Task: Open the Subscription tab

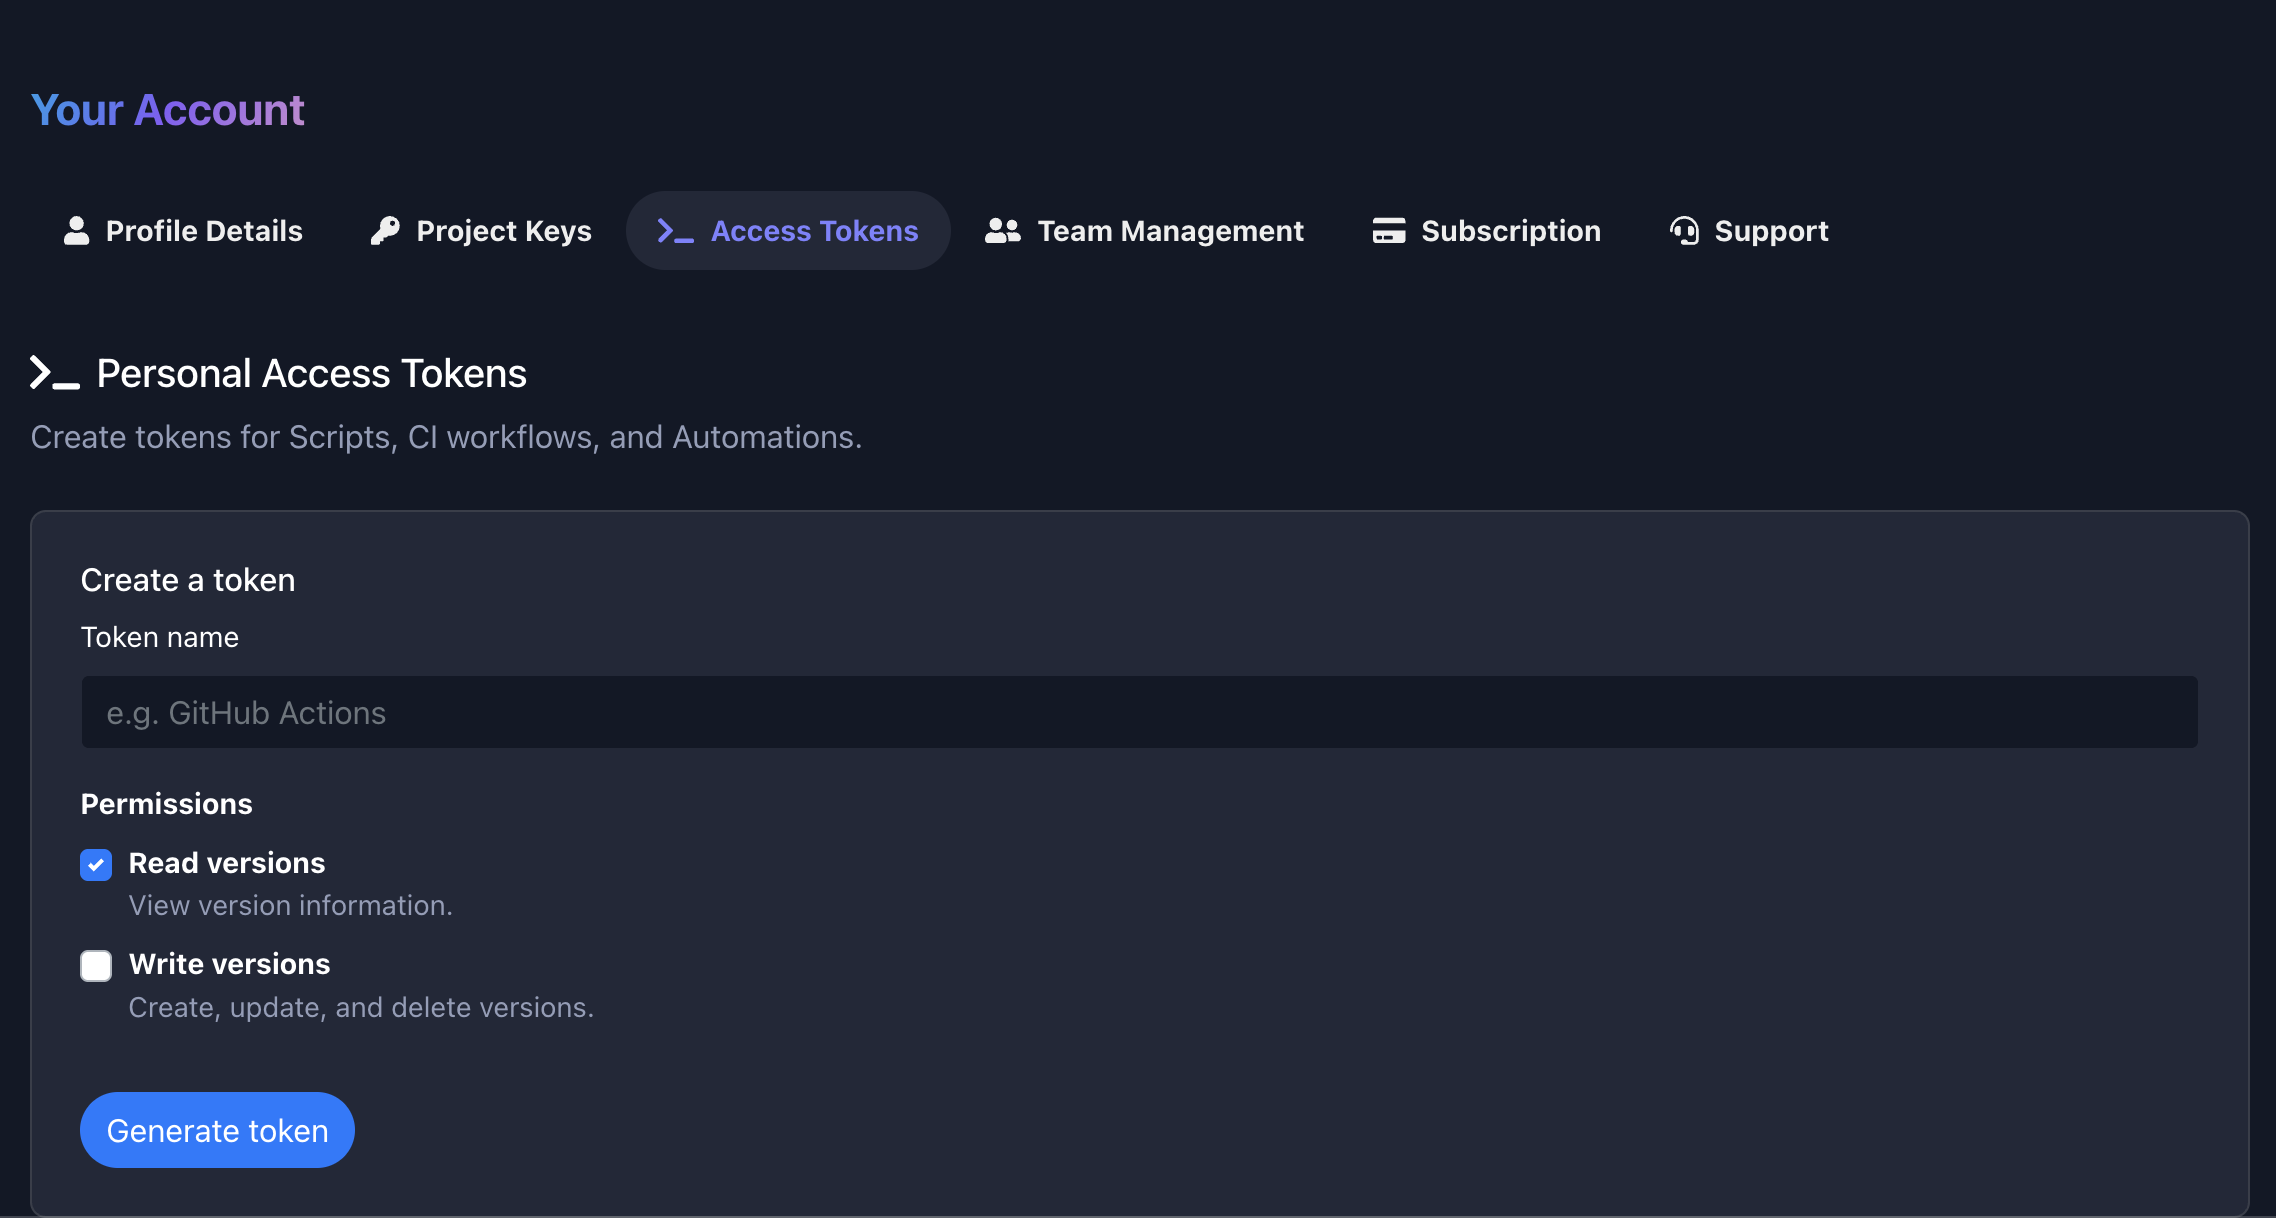Action: (x=1487, y=231)
